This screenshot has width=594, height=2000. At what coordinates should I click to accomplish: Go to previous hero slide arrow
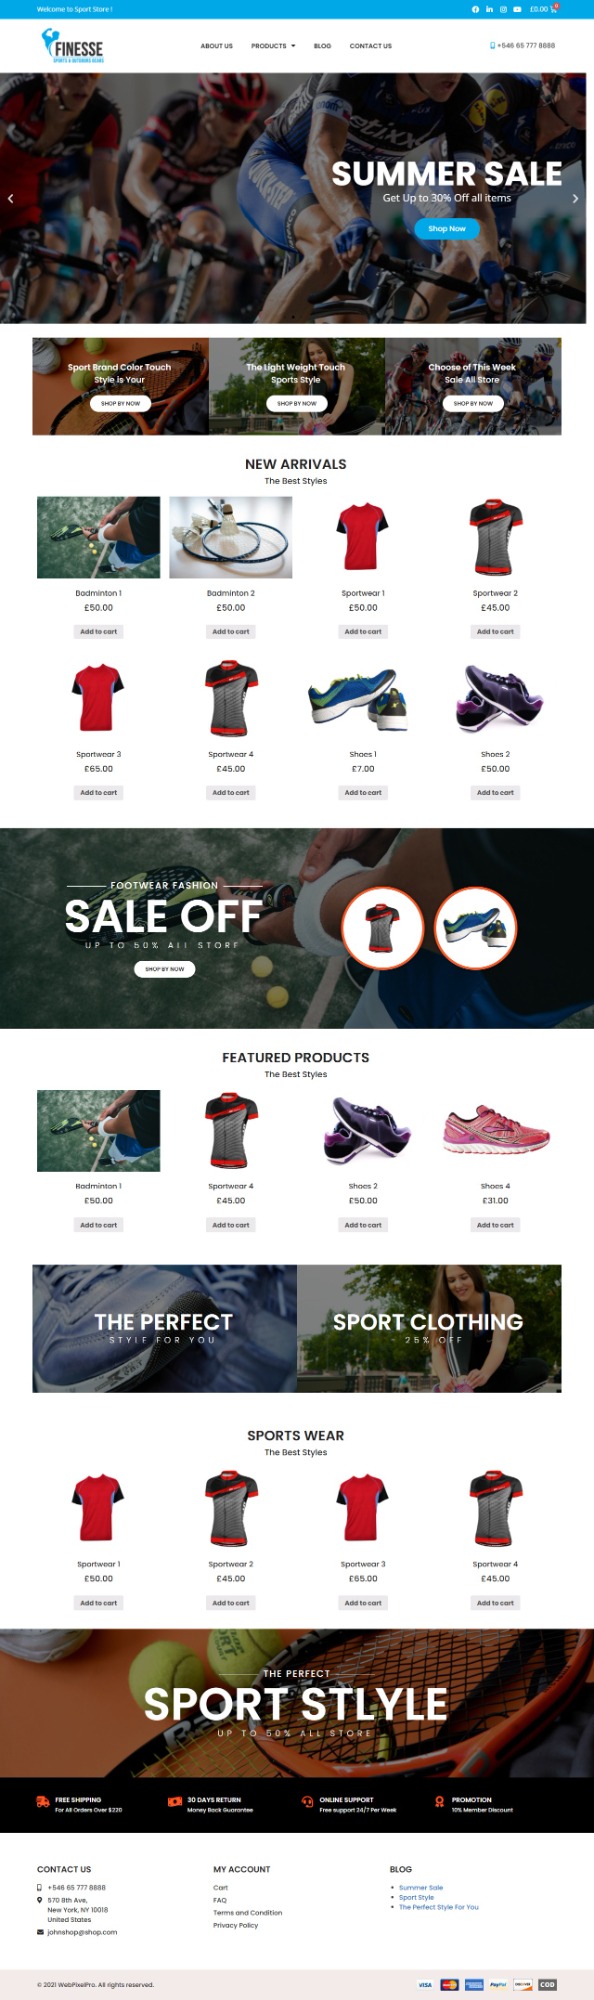coord(10,198)
